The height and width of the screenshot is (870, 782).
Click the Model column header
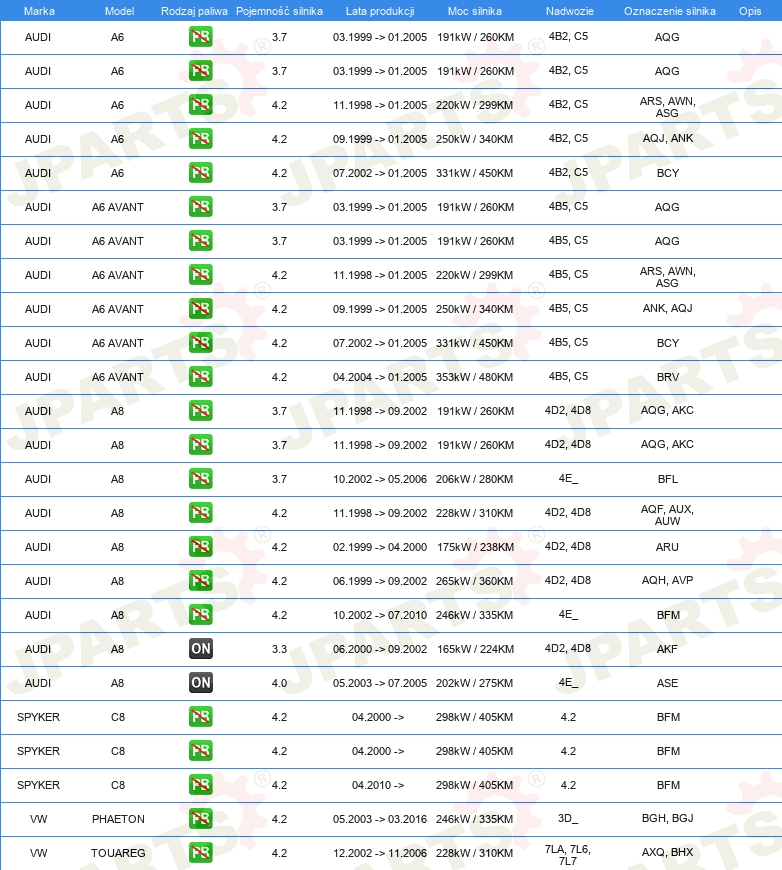(119, 11)
